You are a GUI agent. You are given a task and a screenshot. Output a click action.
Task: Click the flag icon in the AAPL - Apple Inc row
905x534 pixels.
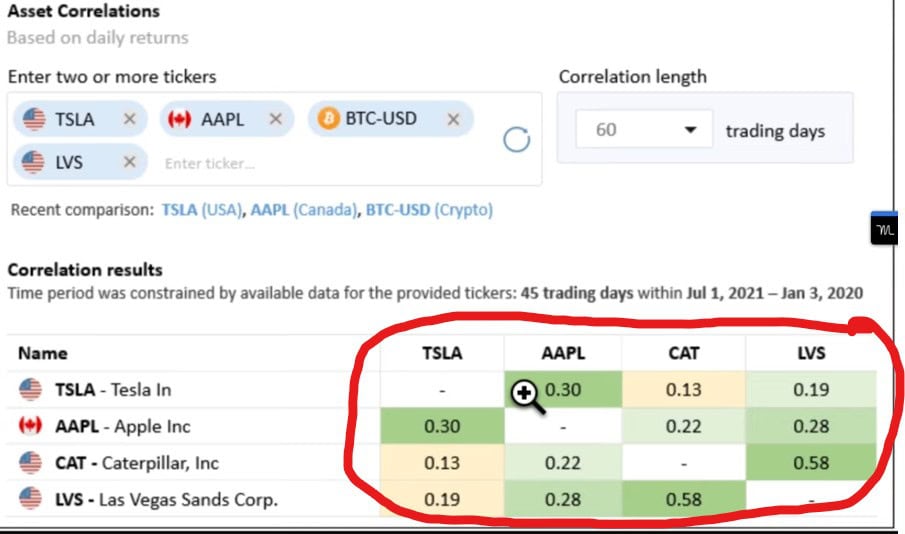[x=30, y=425]
